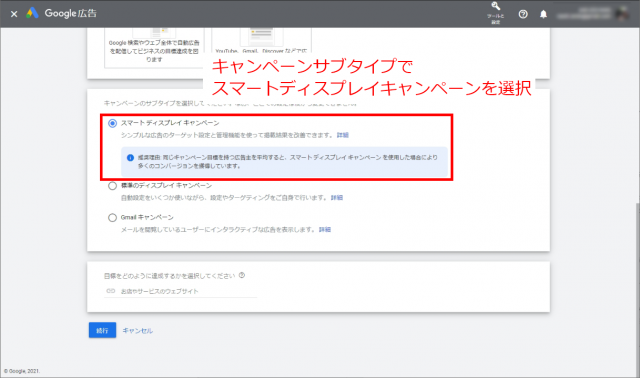Click the blue 続行 continue button
The width and height of the screenshot is (640, 378).
(102, 330)
